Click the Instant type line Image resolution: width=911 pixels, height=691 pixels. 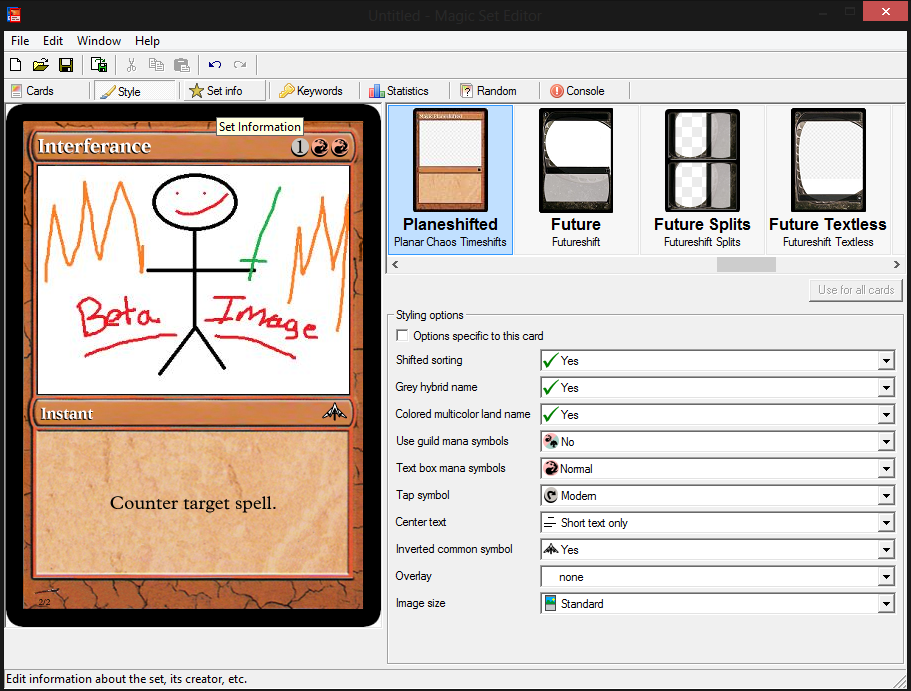coord(67,414)
